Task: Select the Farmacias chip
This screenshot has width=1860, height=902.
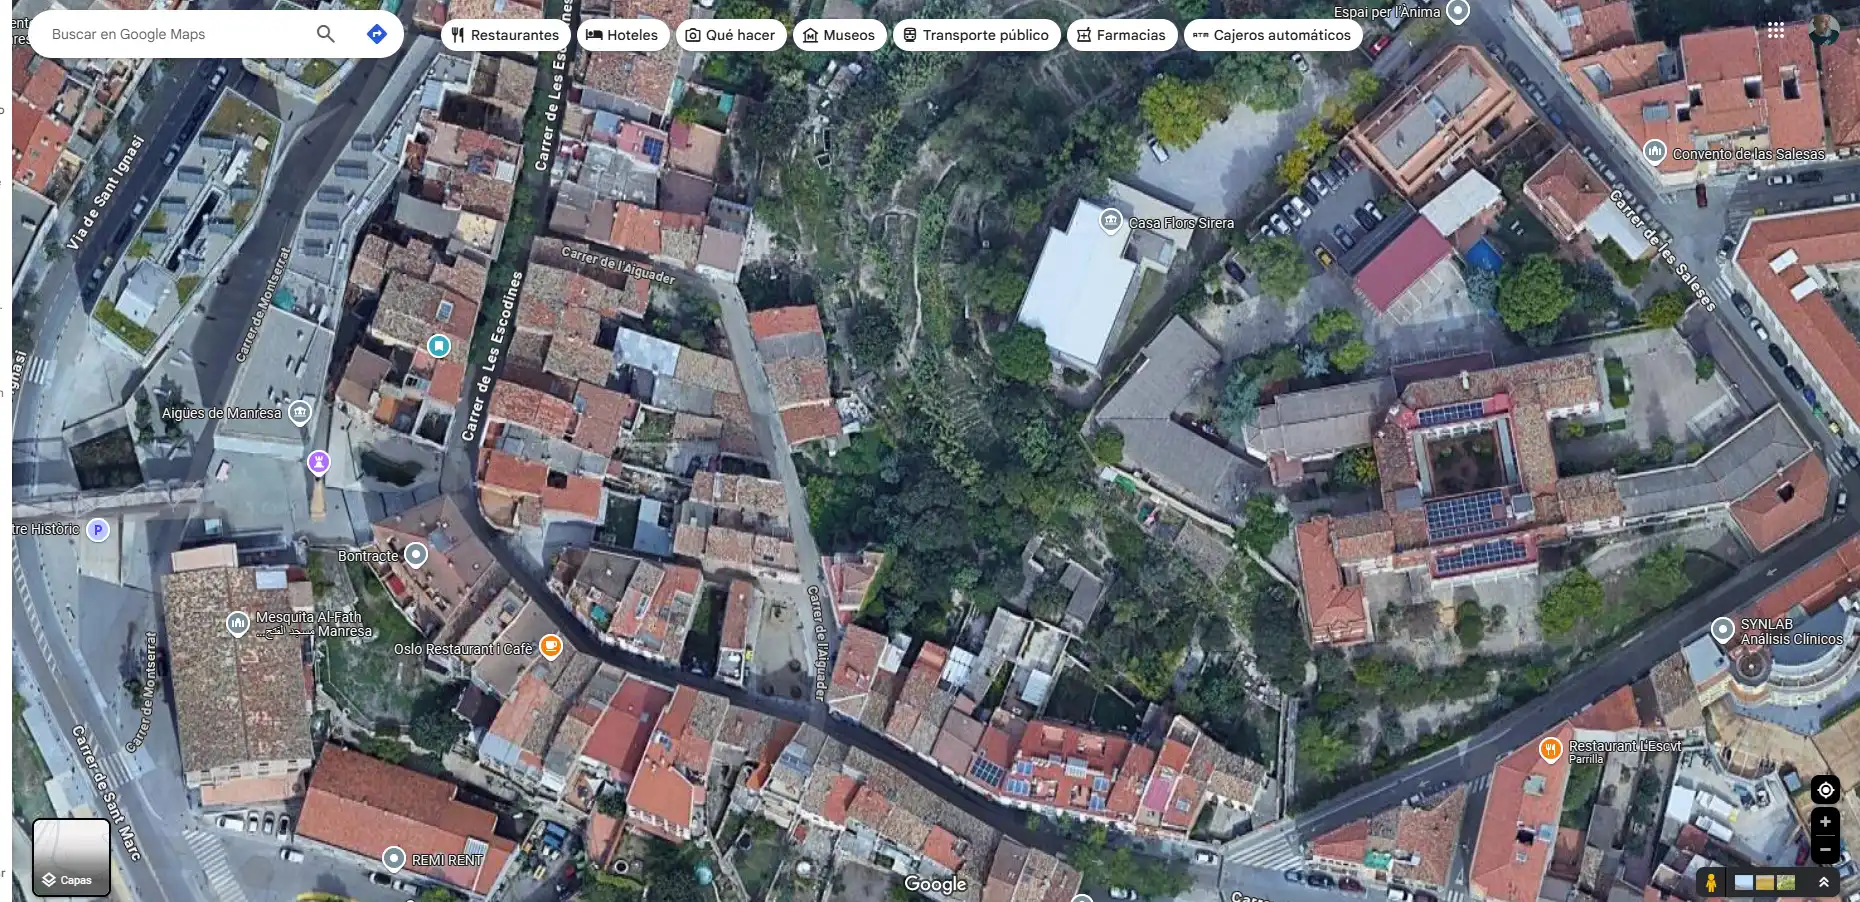Action: tap(1121, 35)
